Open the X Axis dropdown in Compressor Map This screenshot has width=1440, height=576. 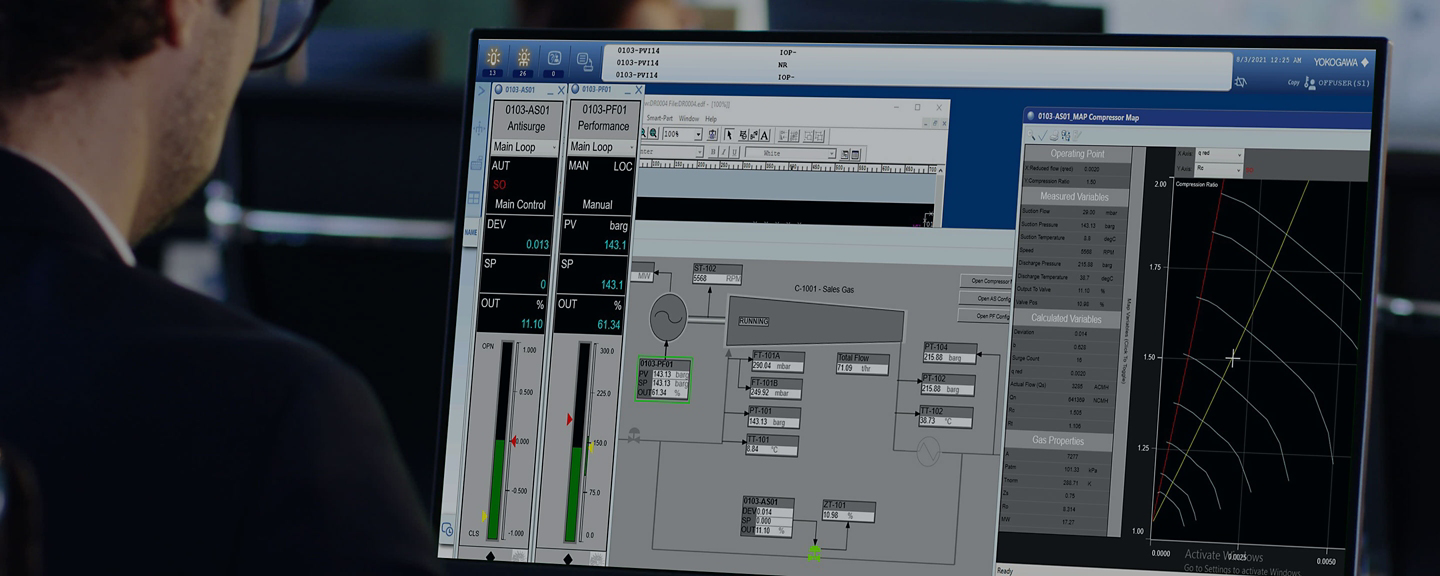(x=1219, y=154)
